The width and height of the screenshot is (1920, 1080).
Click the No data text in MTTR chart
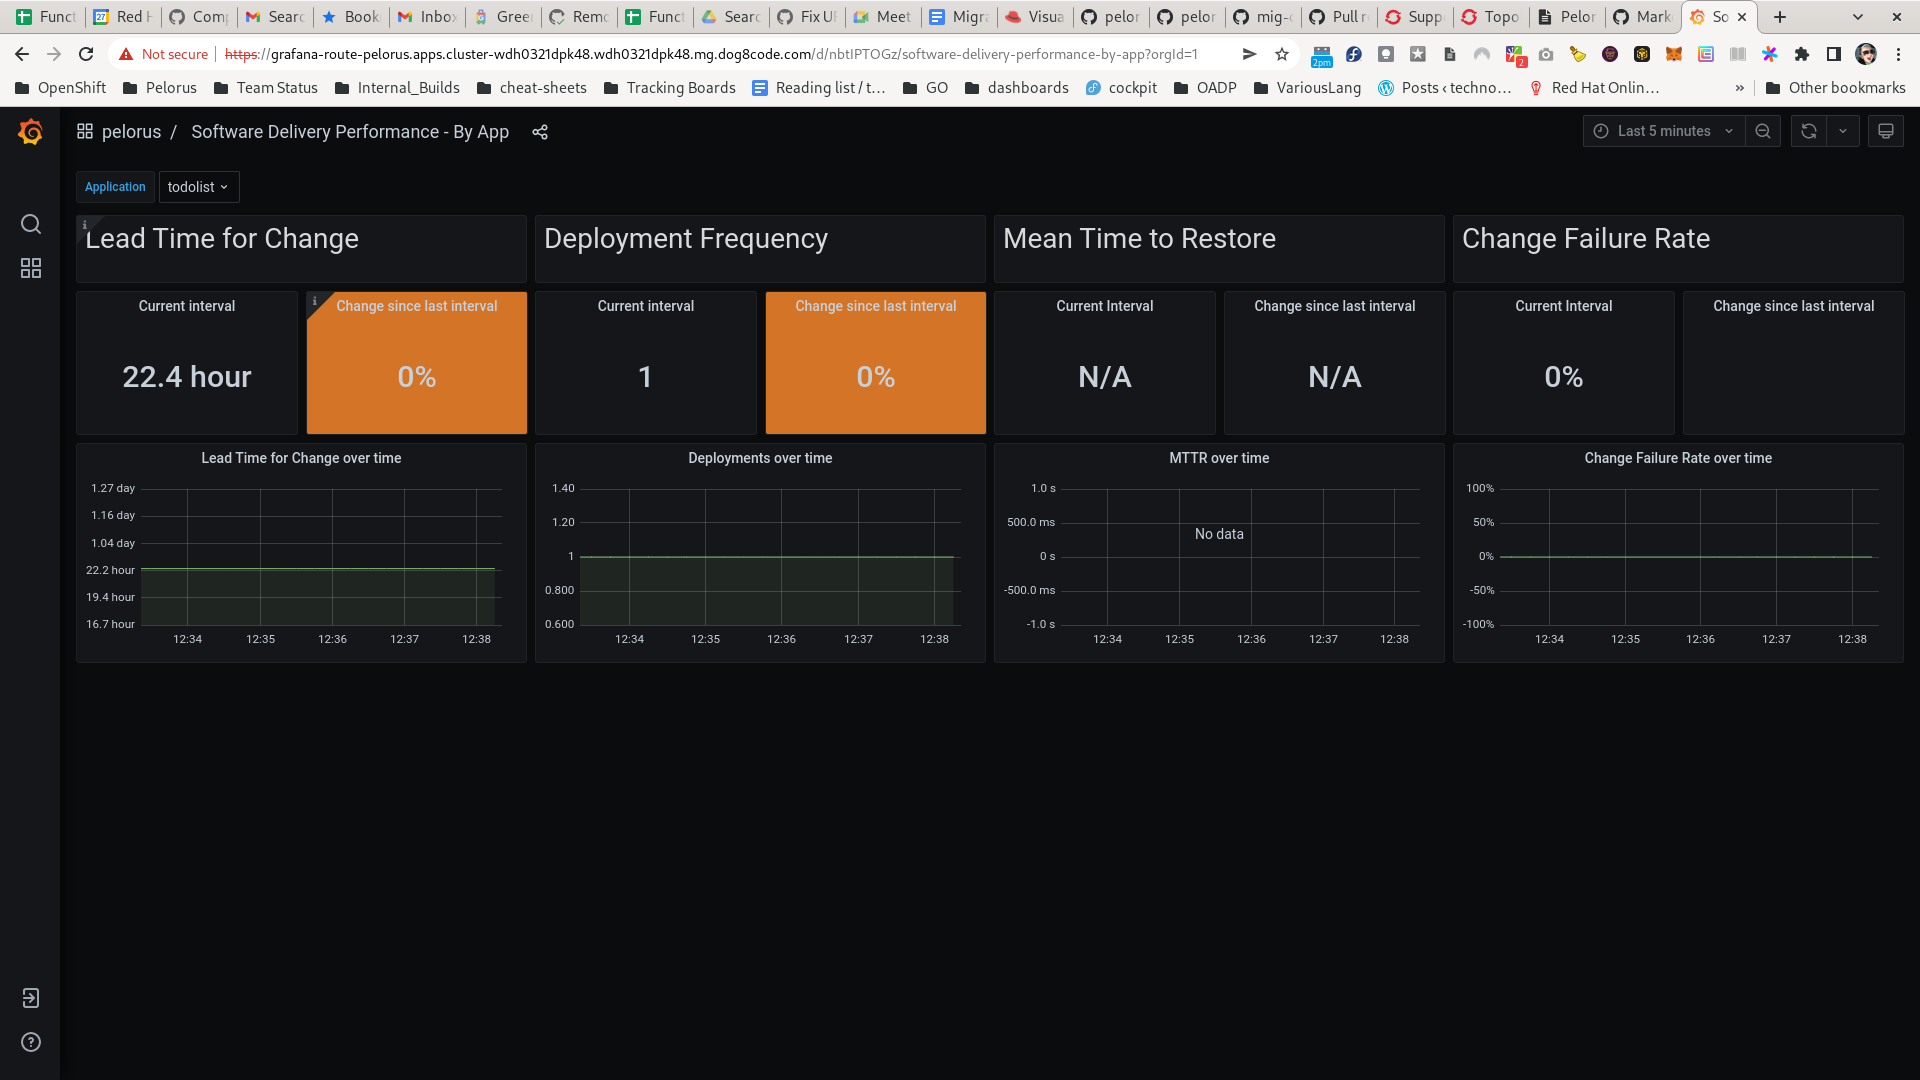click(x=1219, y=534)
